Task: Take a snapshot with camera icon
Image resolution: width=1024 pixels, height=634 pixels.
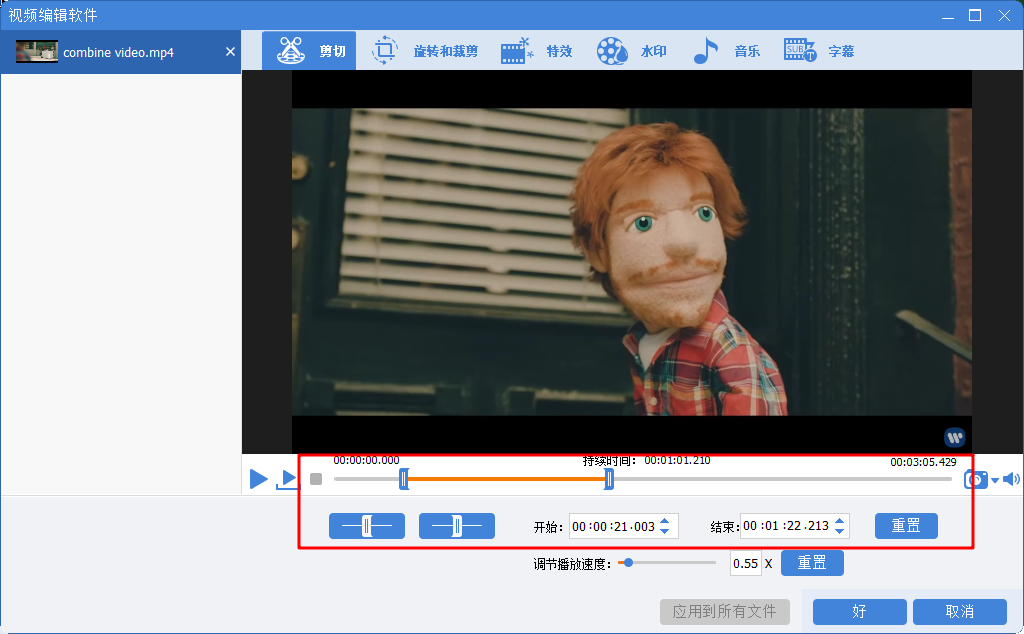Action: click(975, 480)
